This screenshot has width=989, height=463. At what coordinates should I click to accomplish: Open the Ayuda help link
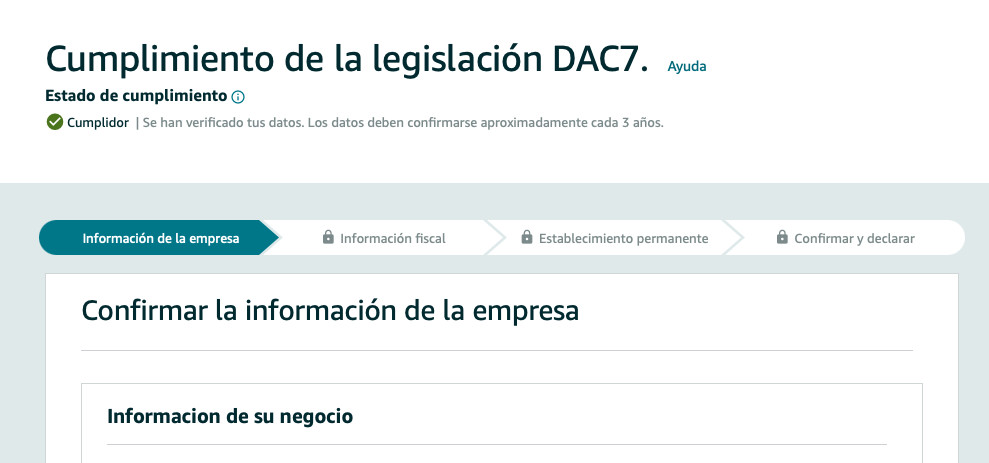(x=687, y=66)
